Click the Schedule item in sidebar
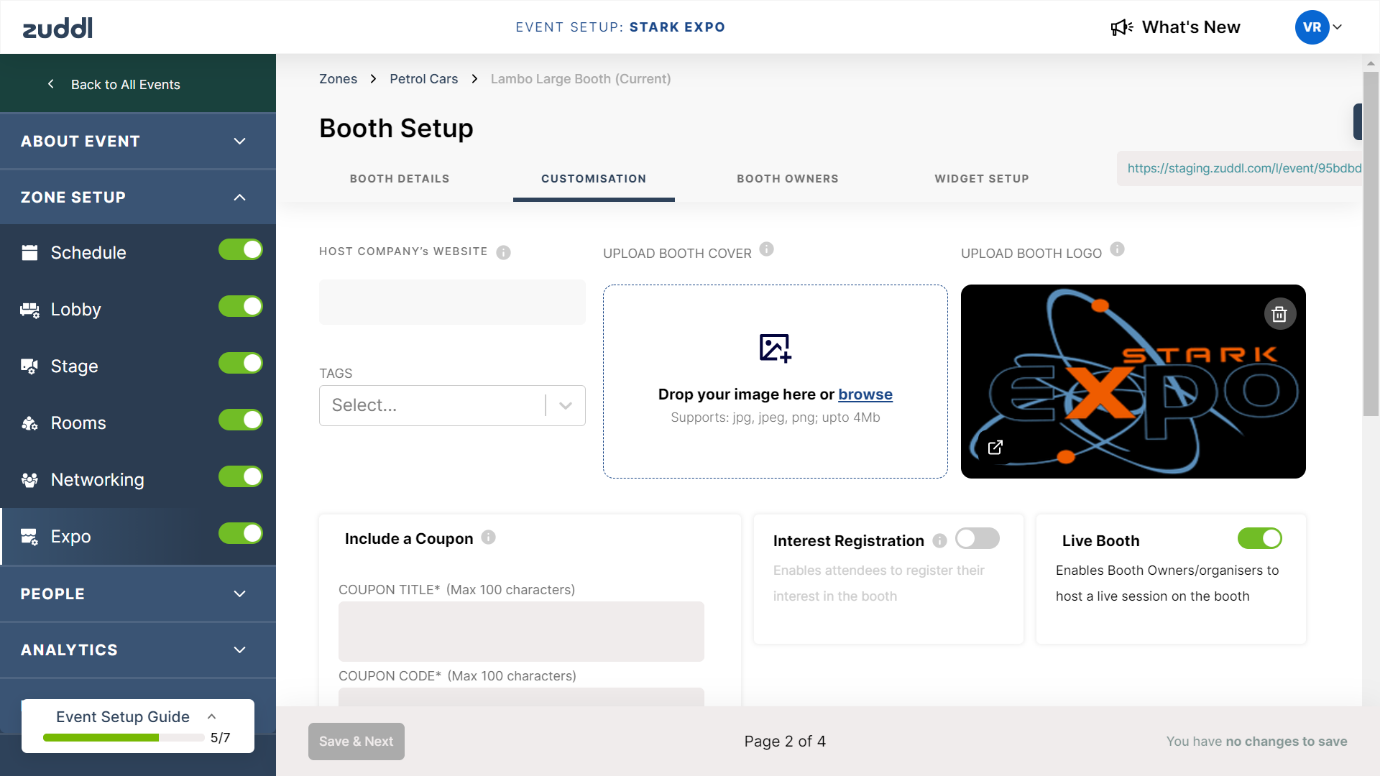 point(138,253)
